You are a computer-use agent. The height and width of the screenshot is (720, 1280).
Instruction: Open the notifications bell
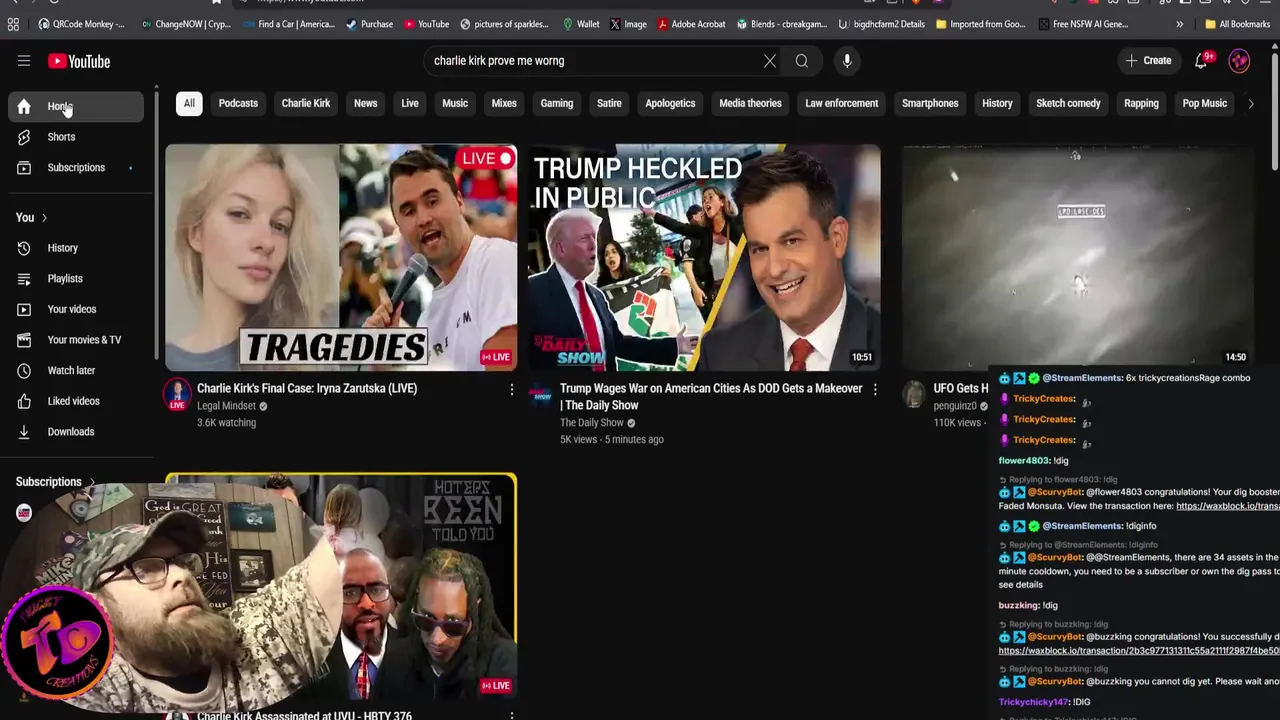pyautogui.click(x=1202, y=61)
